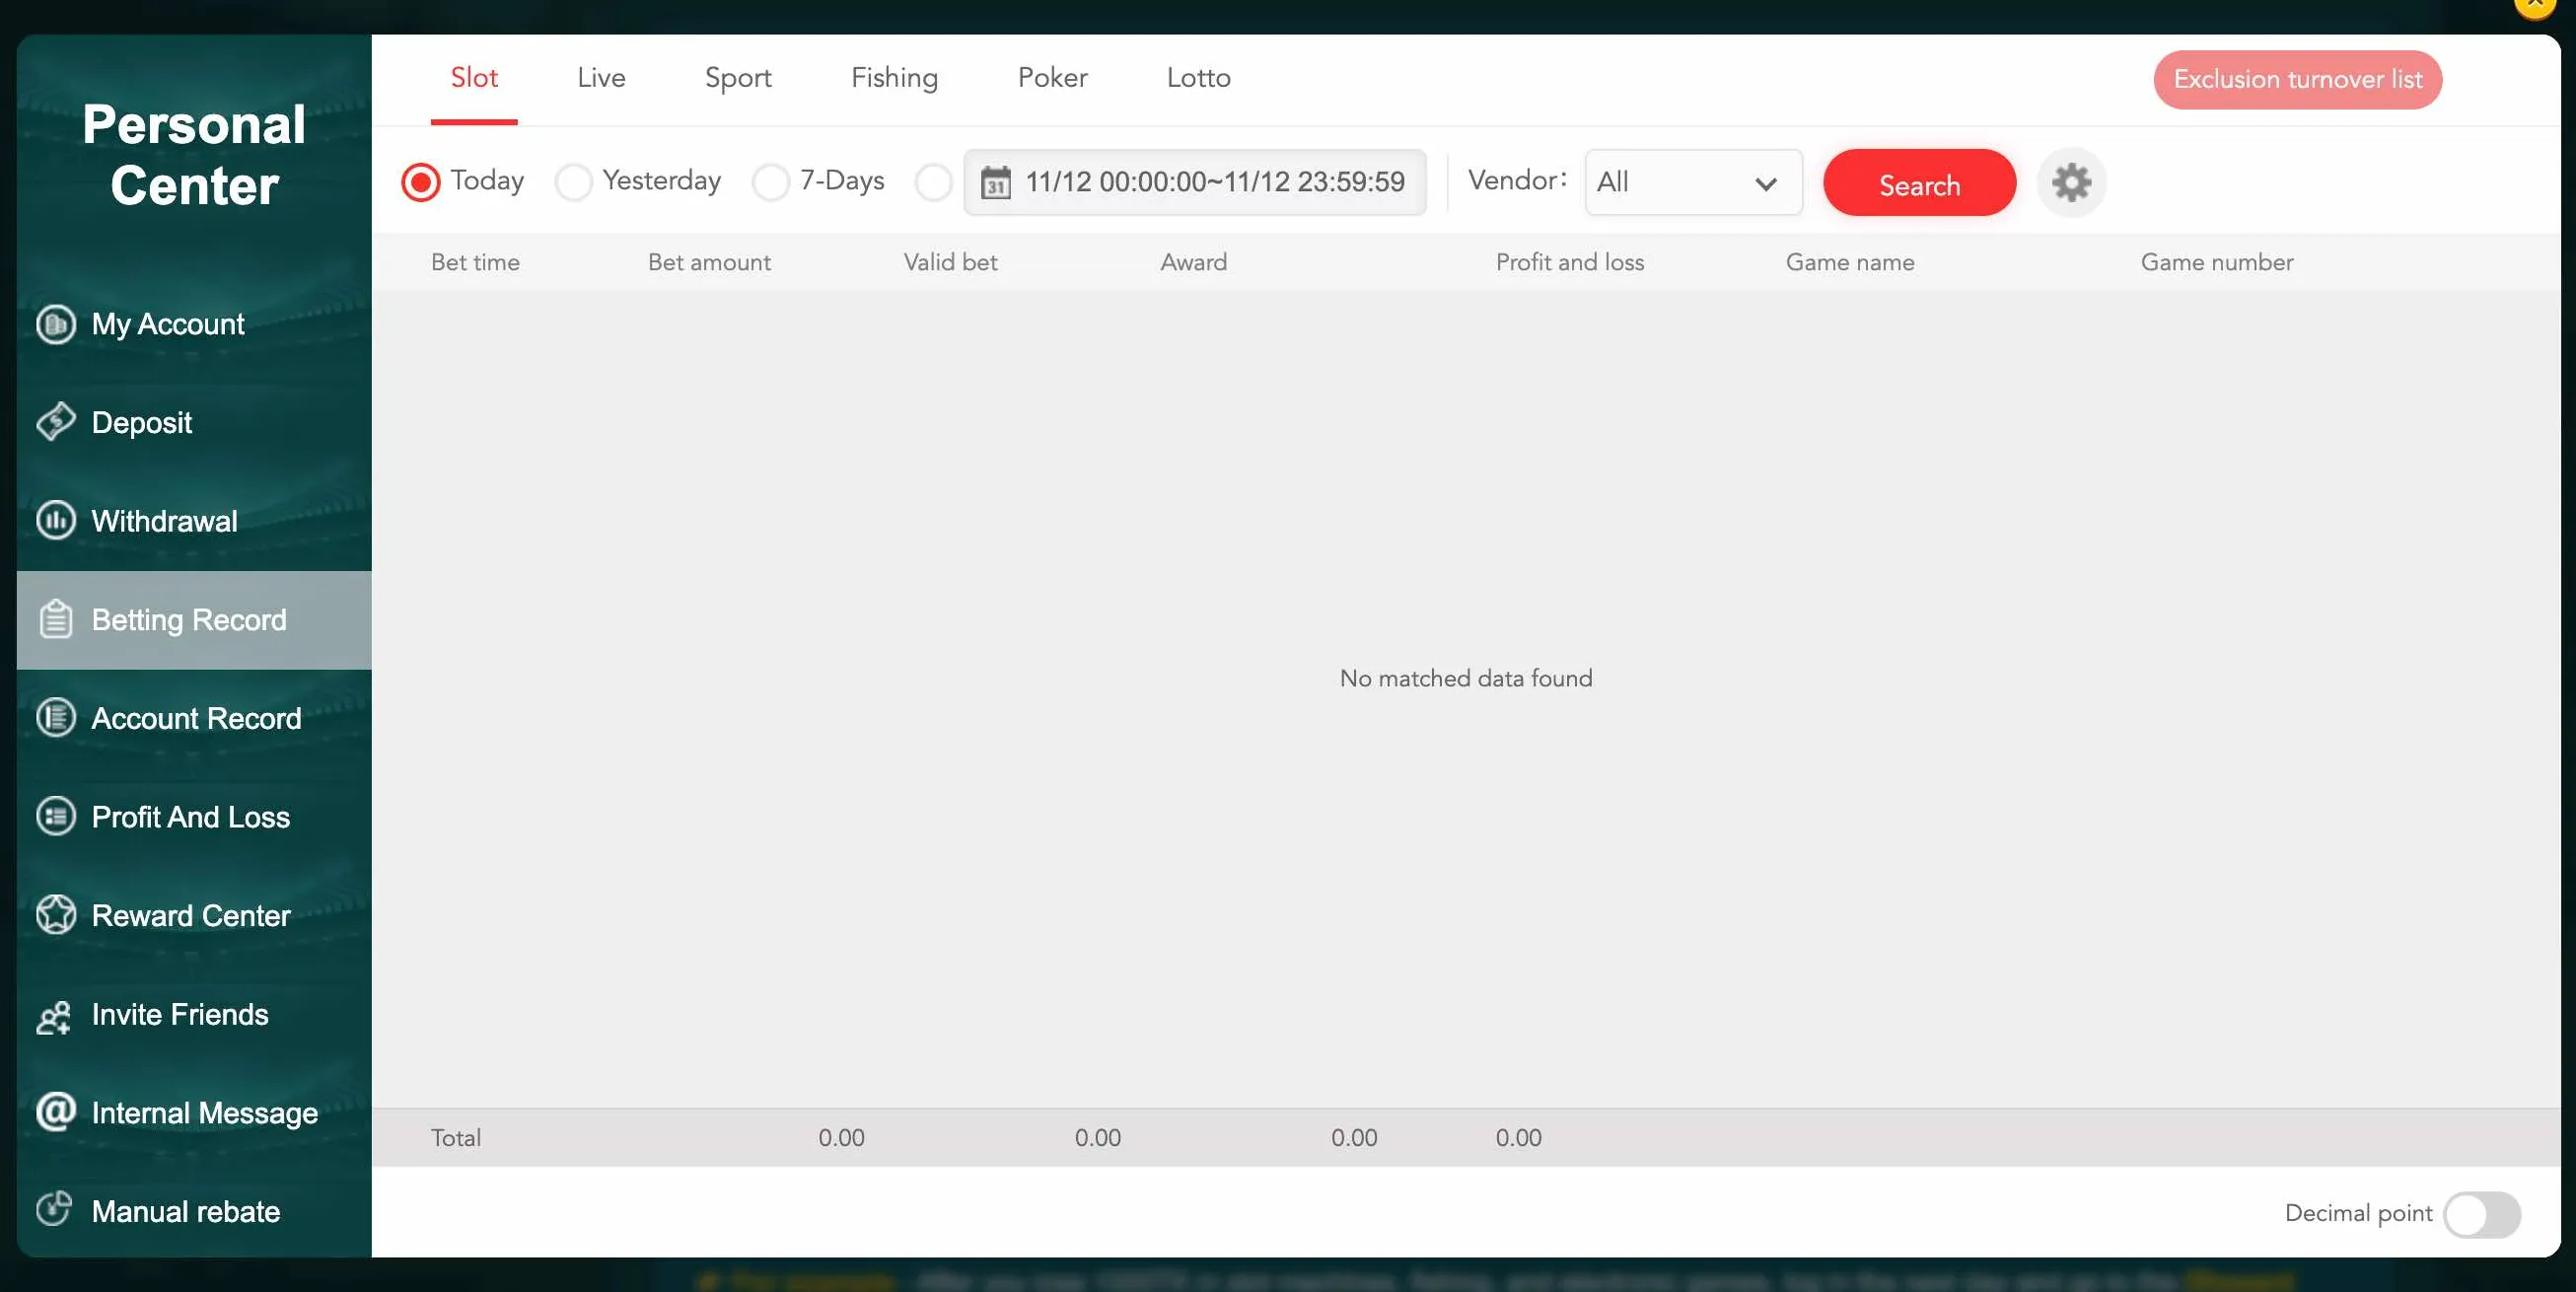The image size is (2576, 1292).
Task: Open settings with the gear icon
Action: 2071,182
